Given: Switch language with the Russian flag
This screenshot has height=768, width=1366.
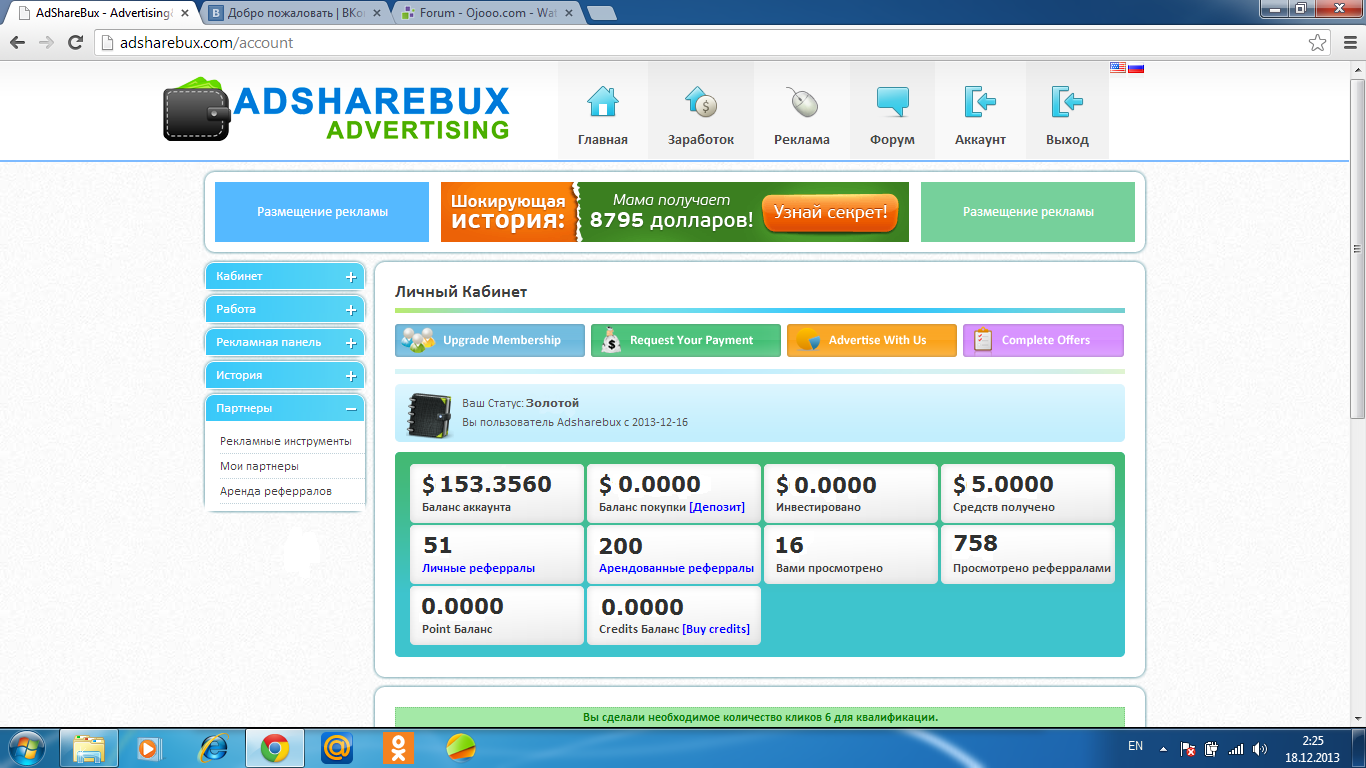Looking at the screenshot, I should point(1136,68).
